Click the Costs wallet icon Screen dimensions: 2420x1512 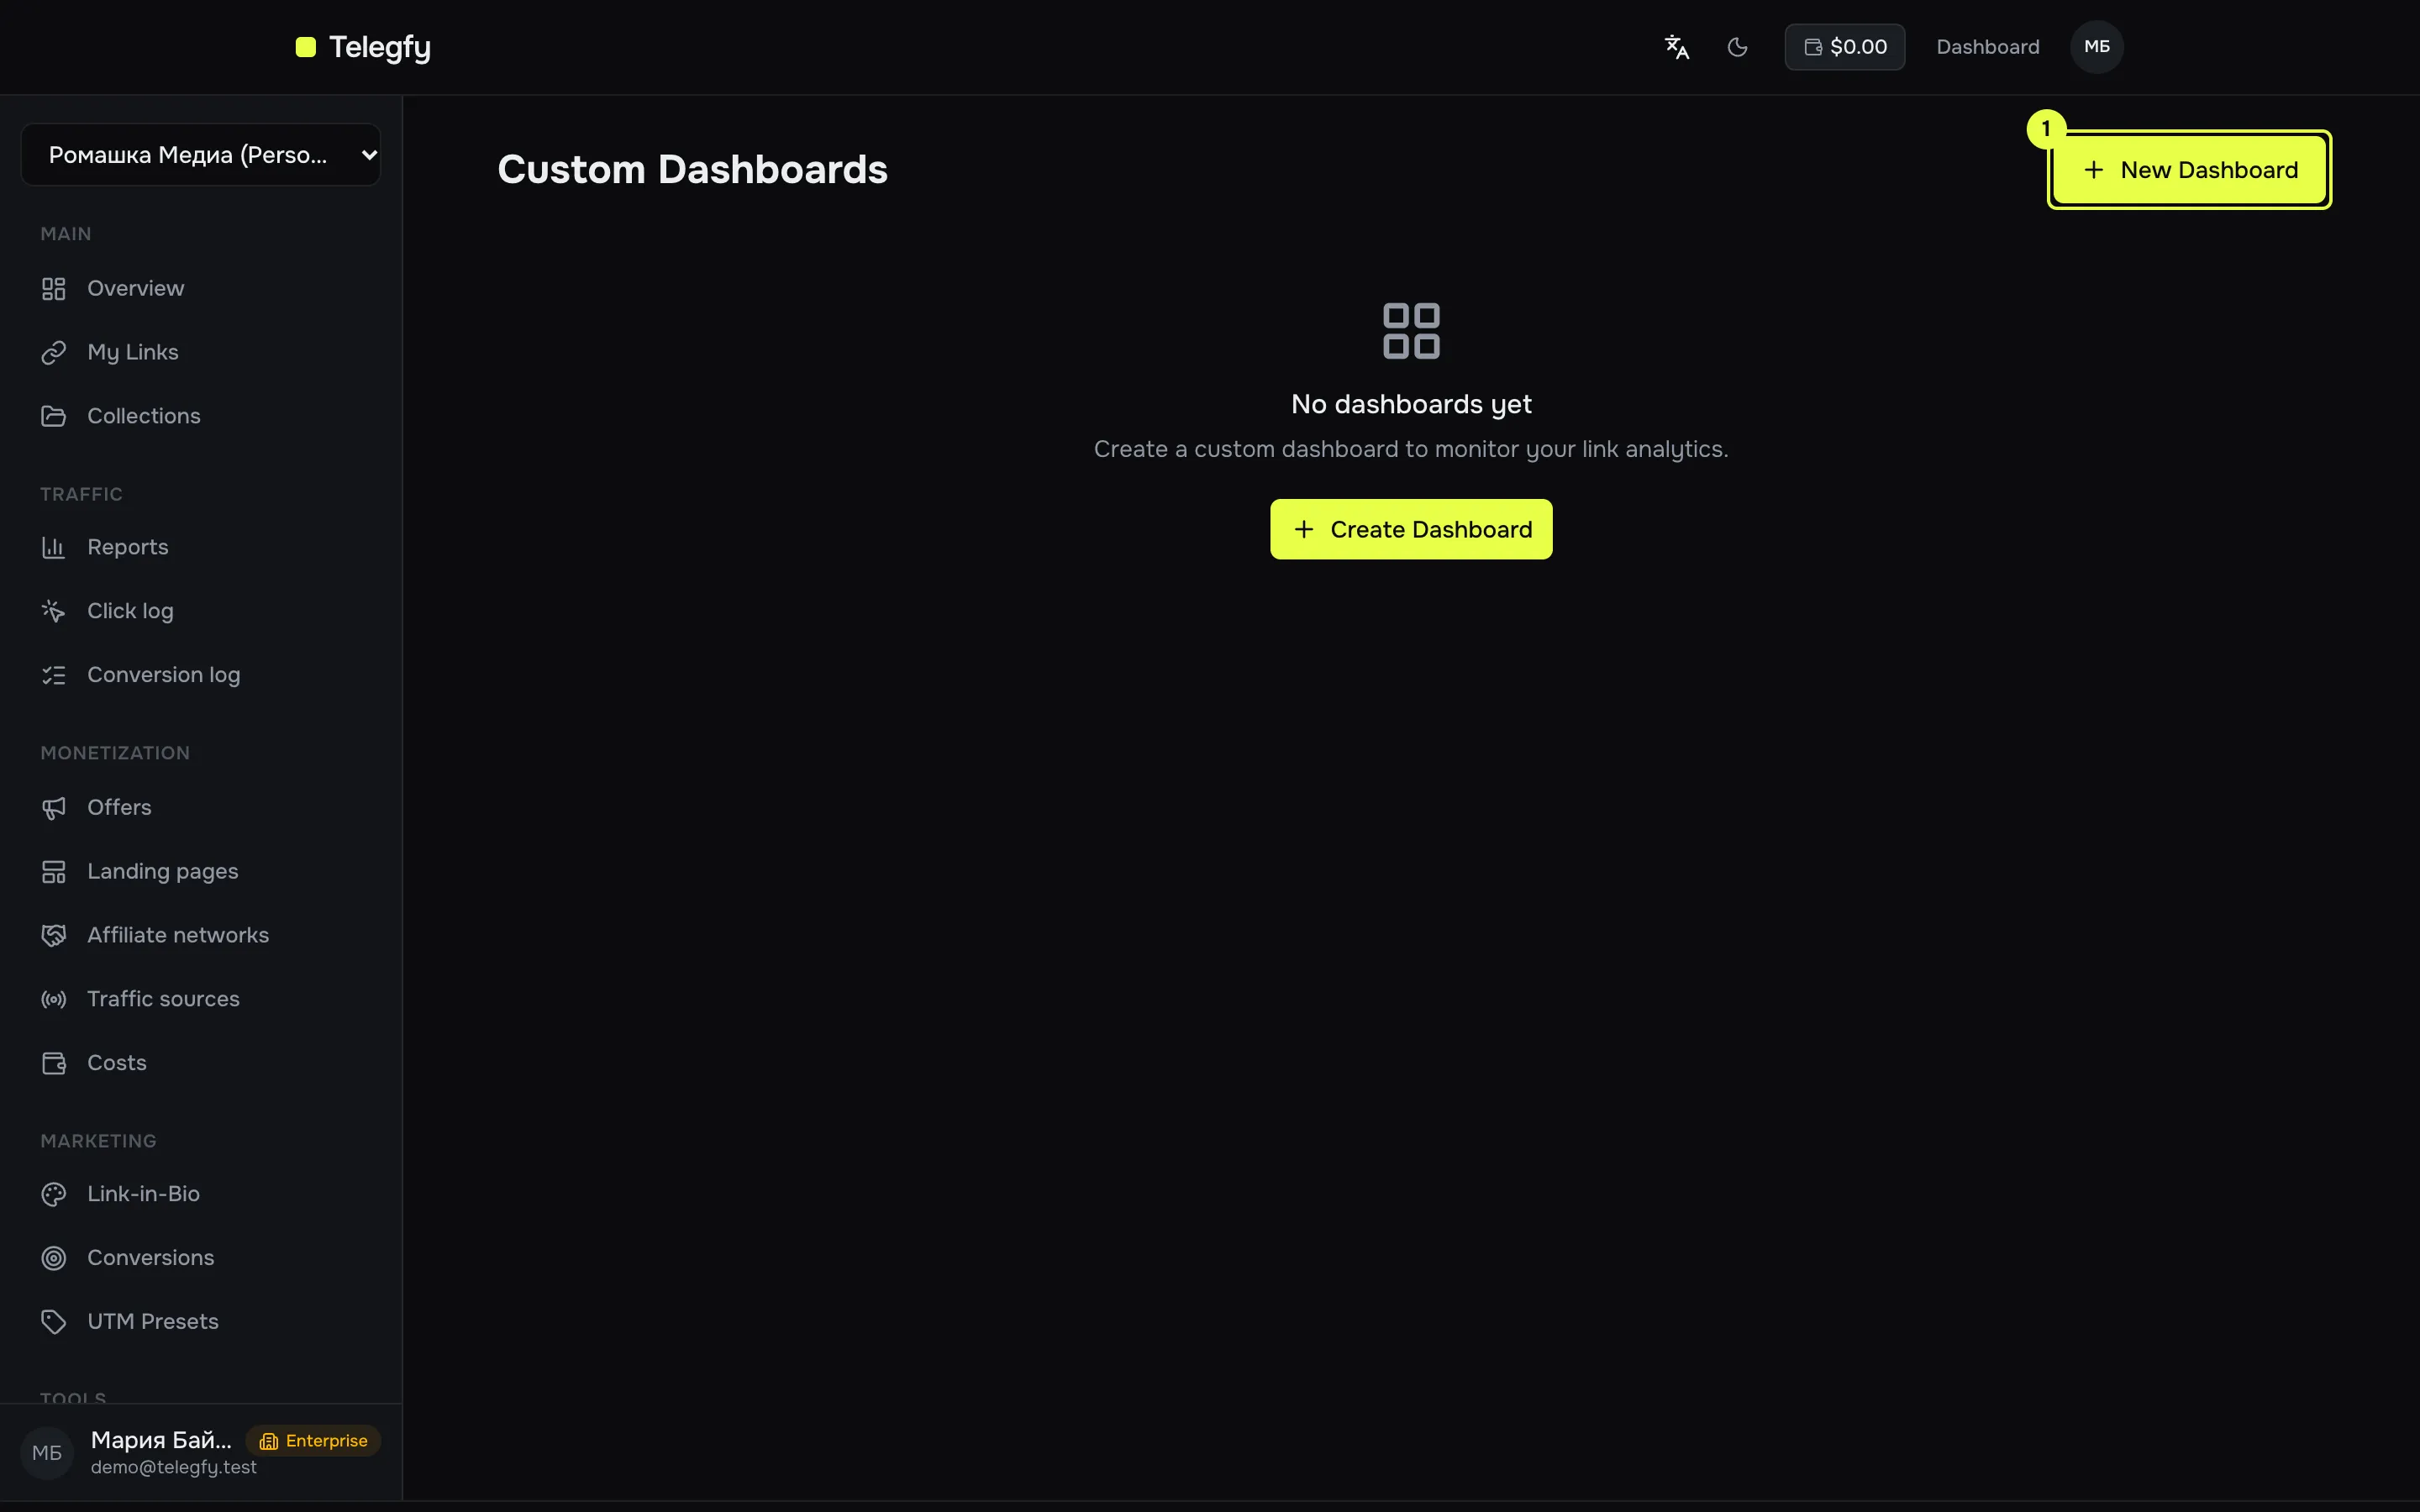point(54,1063)
